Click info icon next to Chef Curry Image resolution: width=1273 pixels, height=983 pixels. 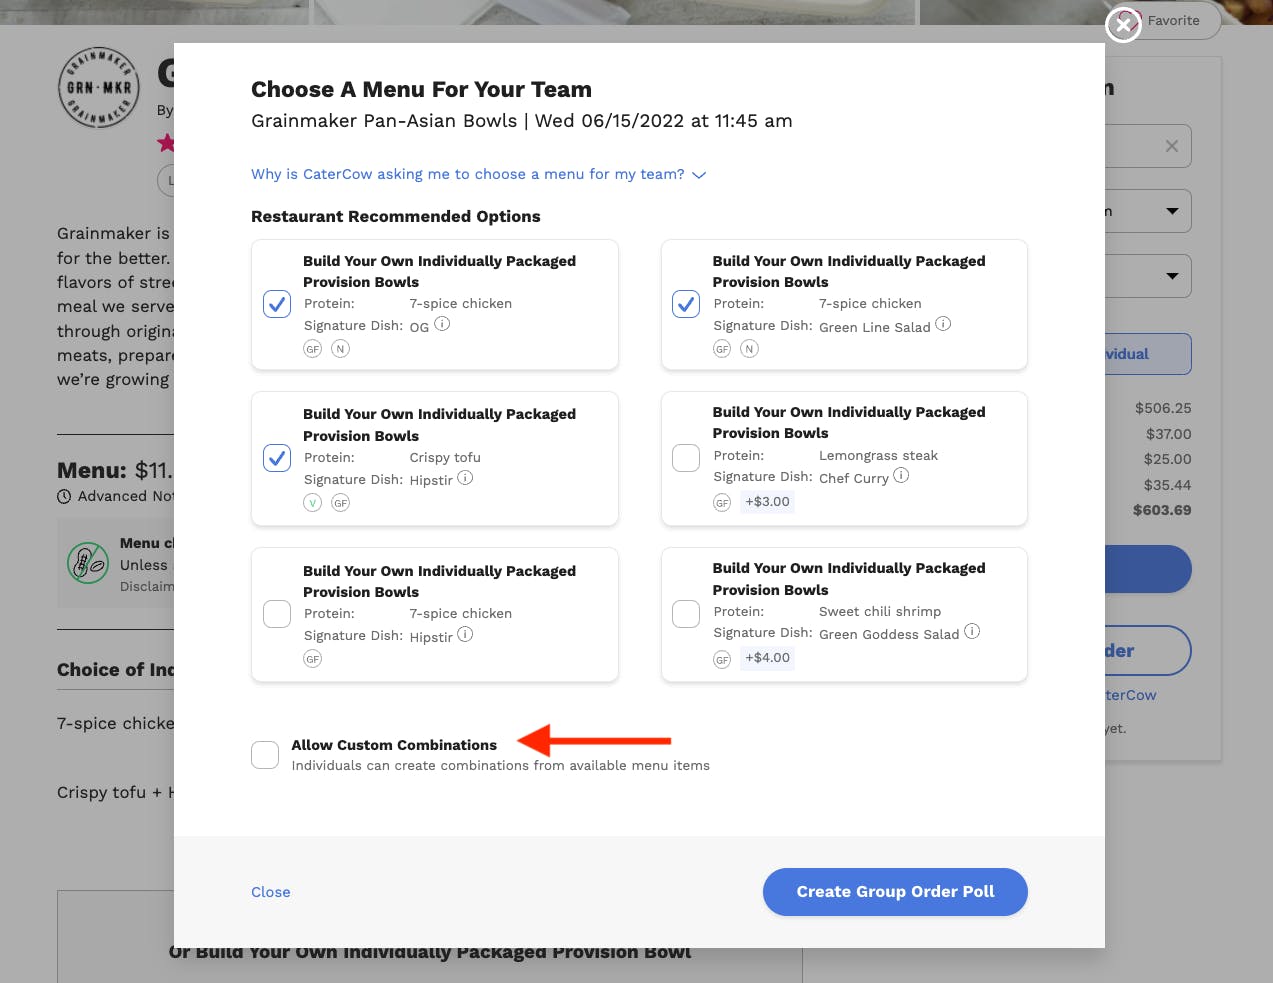pos(901,476)
